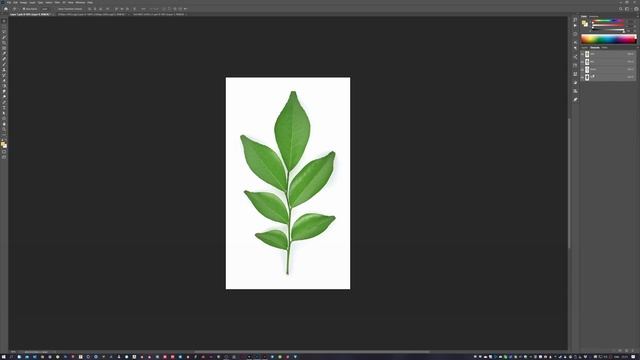Click the zoom percentage field in status bar
This screenshot has height=360, width=640.
tap(13, 351)
